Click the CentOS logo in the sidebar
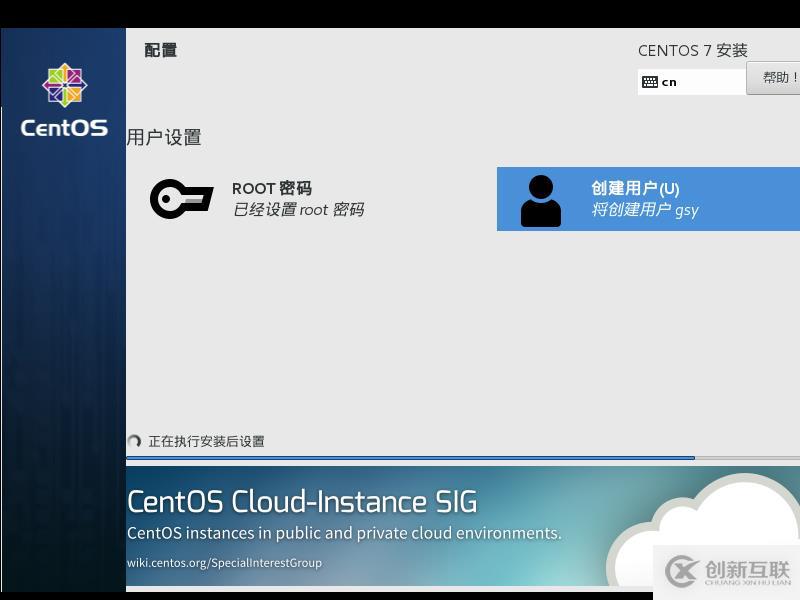 tap(63, 88)
